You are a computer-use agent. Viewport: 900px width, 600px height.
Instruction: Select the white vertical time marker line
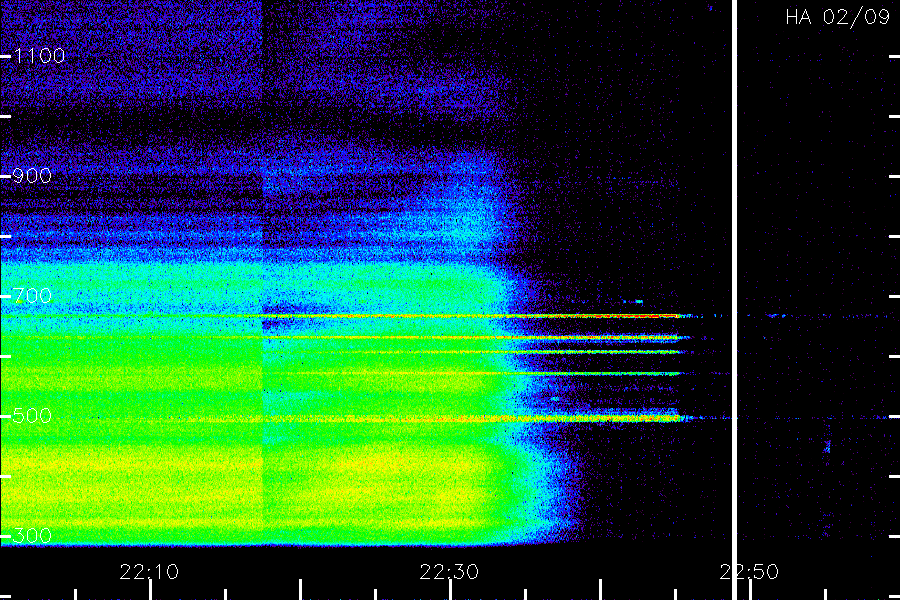click(x=734, y=300)
